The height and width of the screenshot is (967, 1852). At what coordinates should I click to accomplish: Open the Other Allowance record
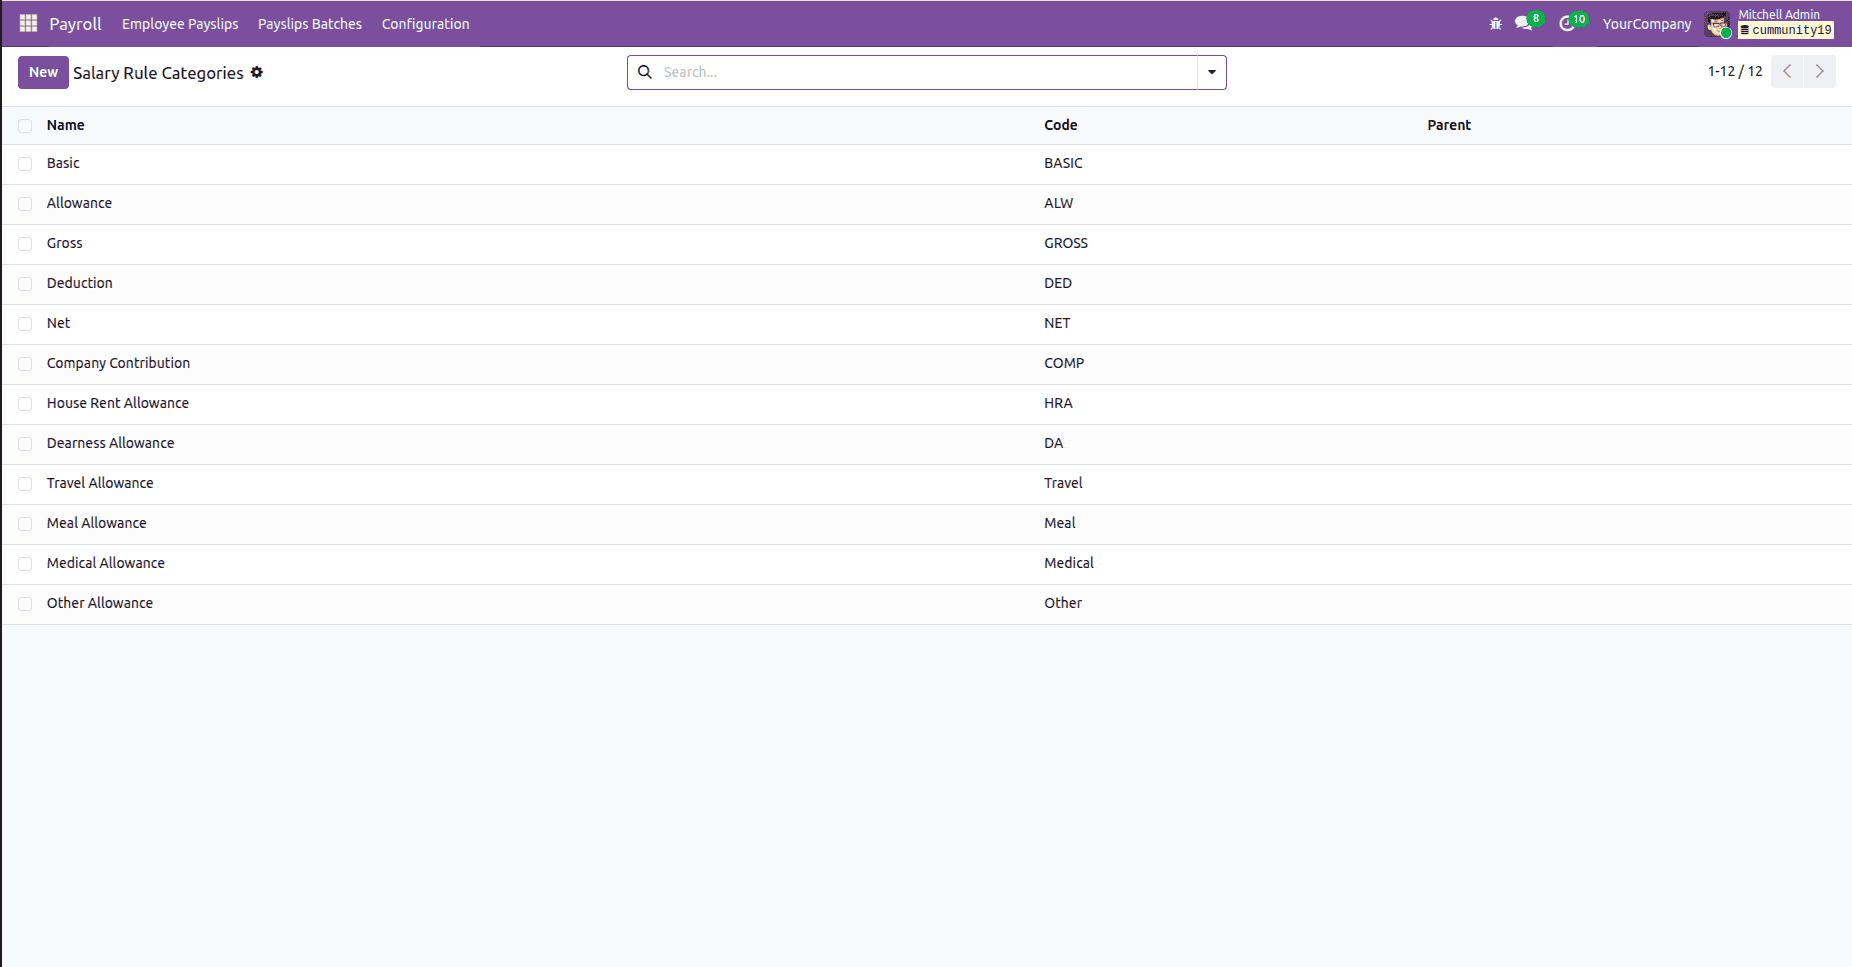click(x=100, y=603)
